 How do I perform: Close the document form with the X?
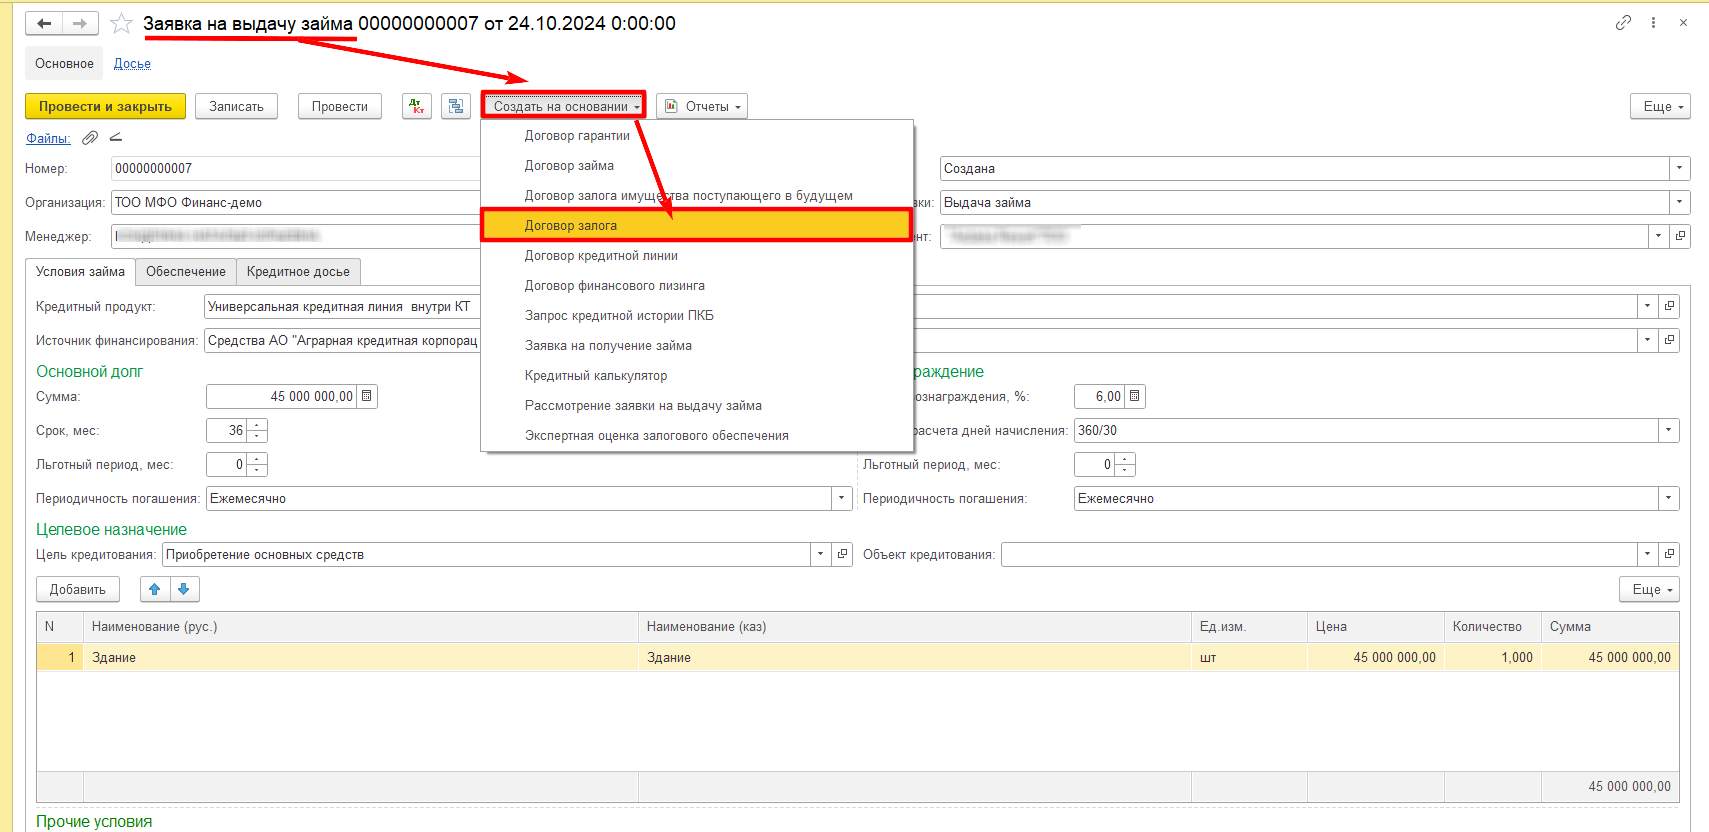click(1683, 22)
